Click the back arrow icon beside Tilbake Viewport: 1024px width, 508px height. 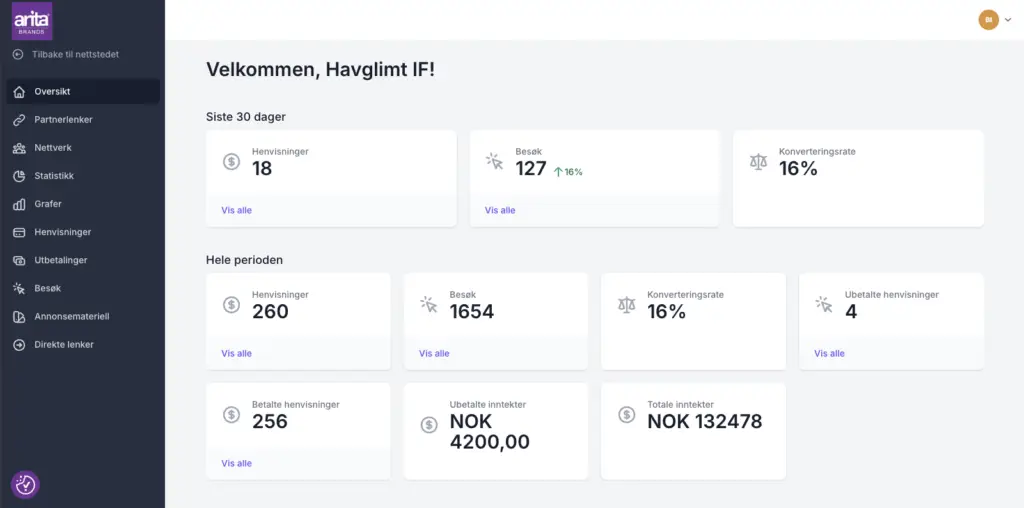coord(18,54)
